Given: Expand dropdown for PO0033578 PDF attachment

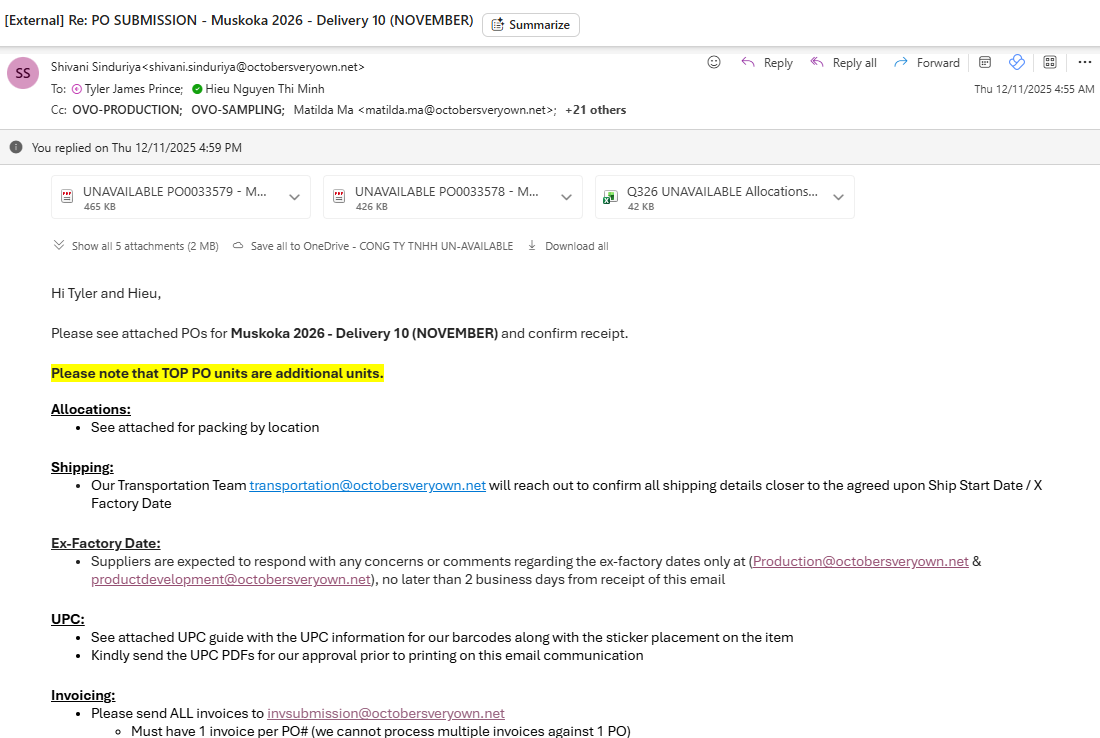Looking at the screenshot, I should [566, 197].
